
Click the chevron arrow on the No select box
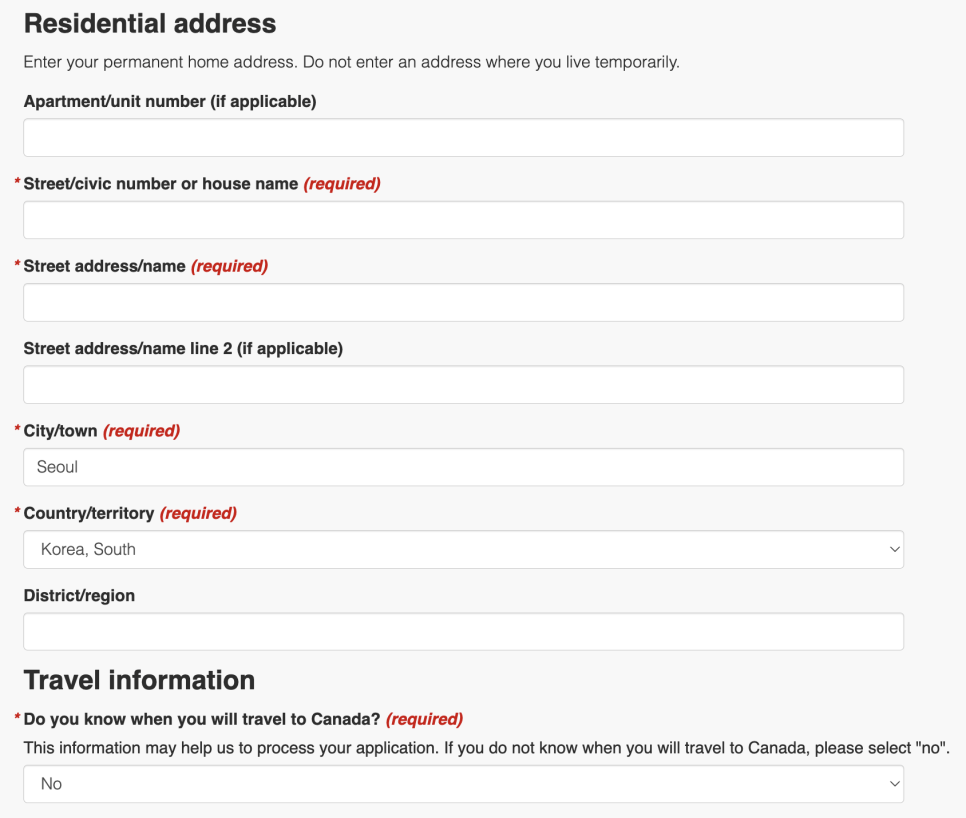(895, 784)
